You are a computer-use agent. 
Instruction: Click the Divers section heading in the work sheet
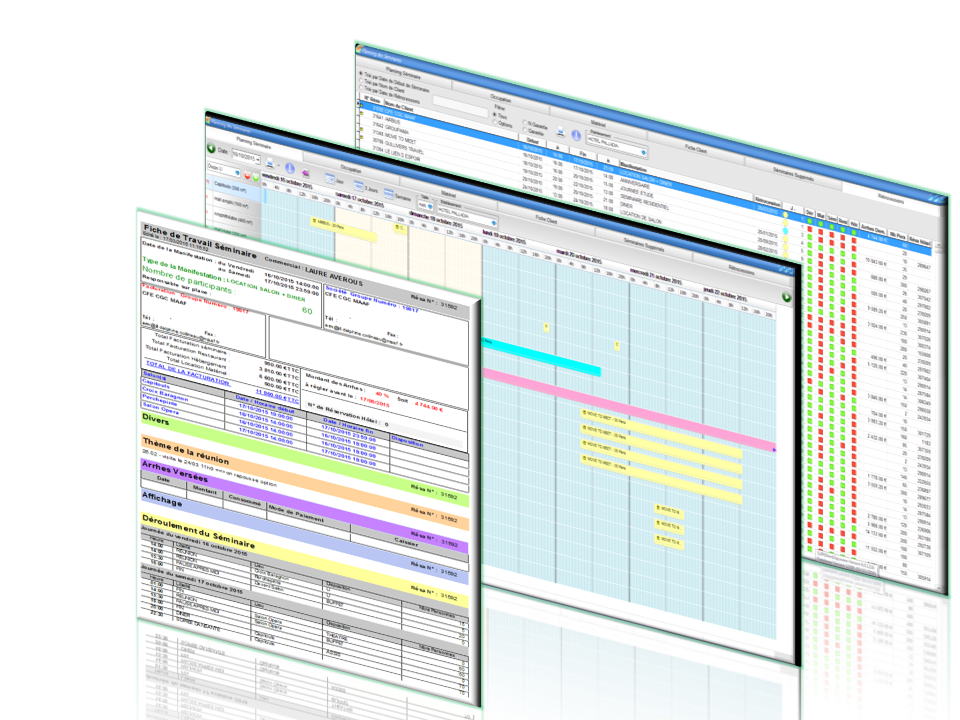156,420
